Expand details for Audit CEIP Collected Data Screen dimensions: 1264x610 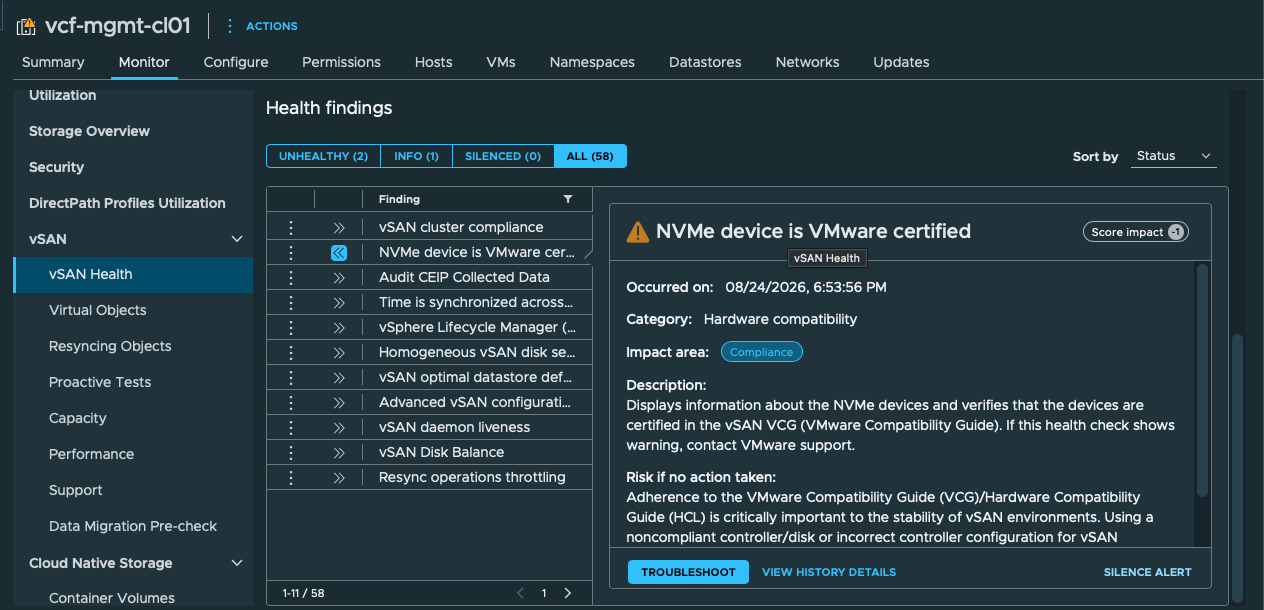point(339,277)
